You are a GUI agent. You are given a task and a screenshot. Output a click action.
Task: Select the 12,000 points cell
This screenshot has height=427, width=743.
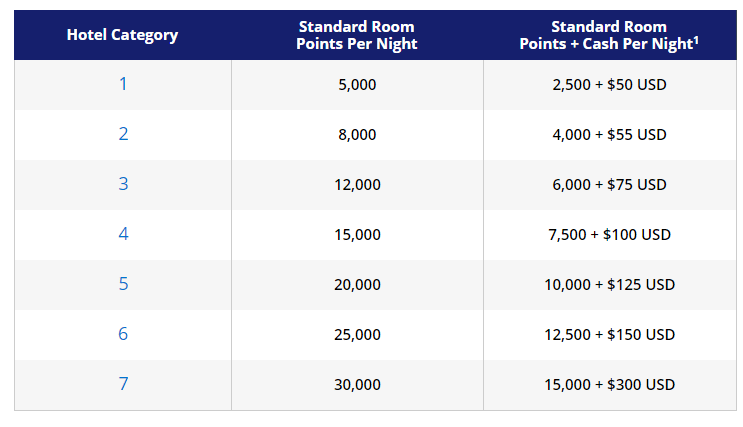coord(357,185)
